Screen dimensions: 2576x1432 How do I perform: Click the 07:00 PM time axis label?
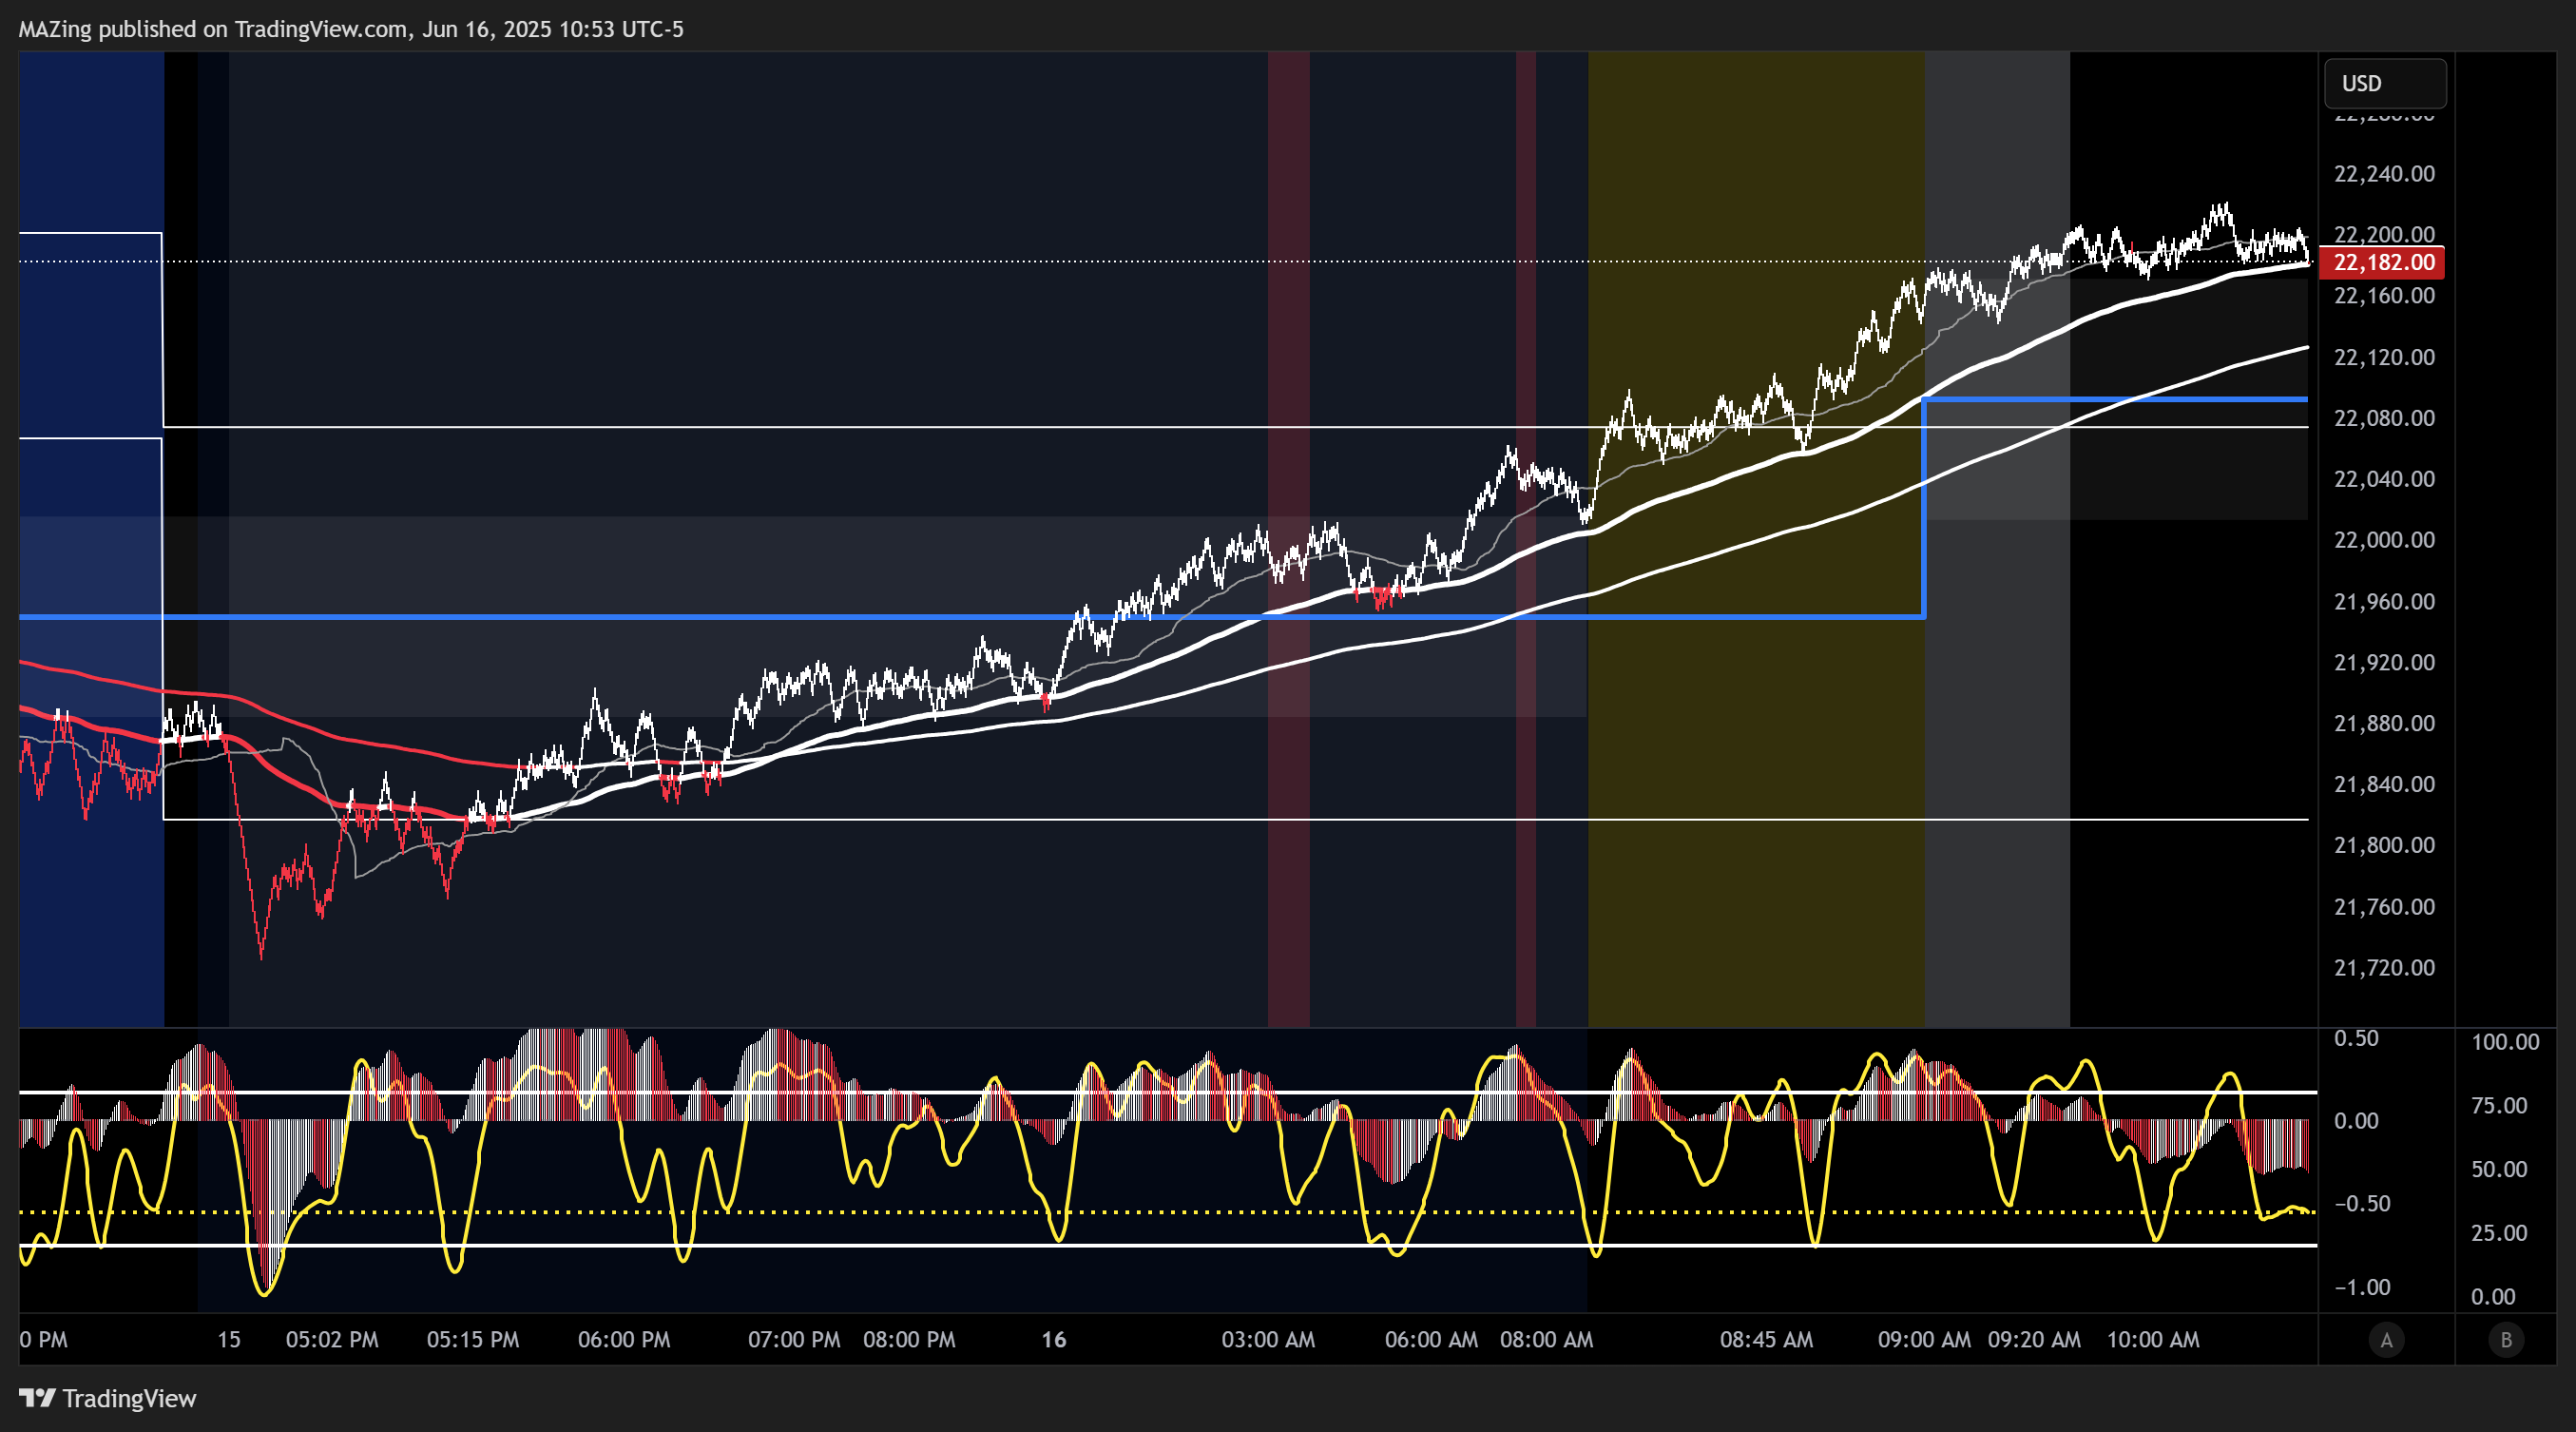[x=794, y=1340]
